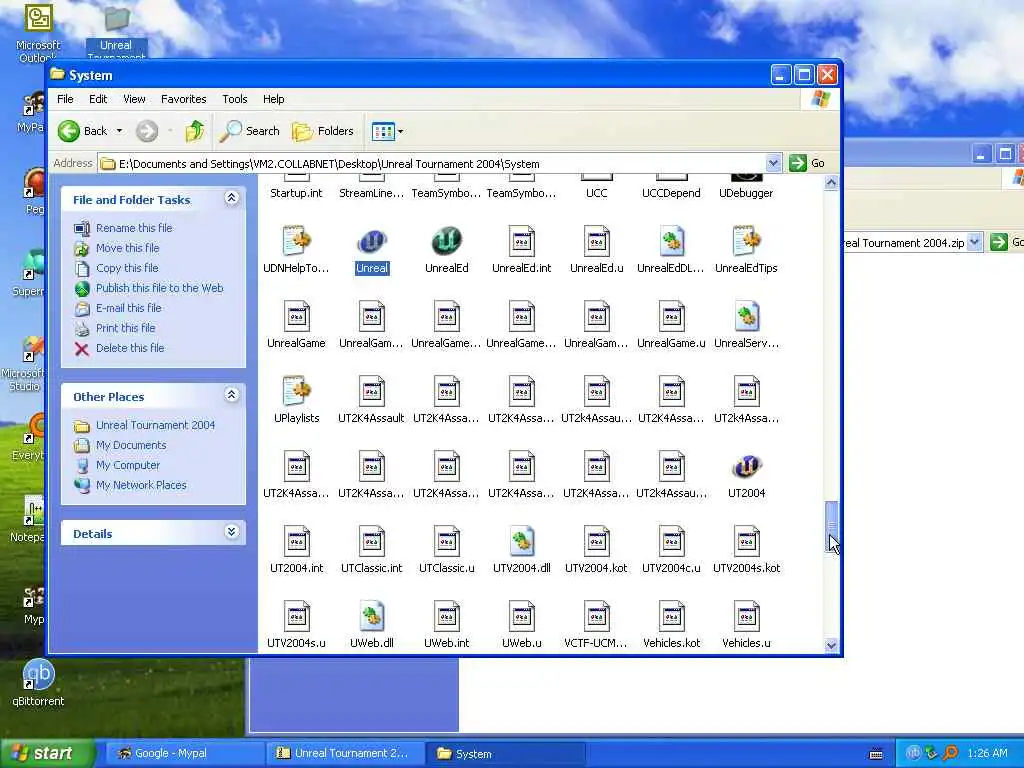
Task: Select the Vehicles.u file icon
Action: point(746,616)
